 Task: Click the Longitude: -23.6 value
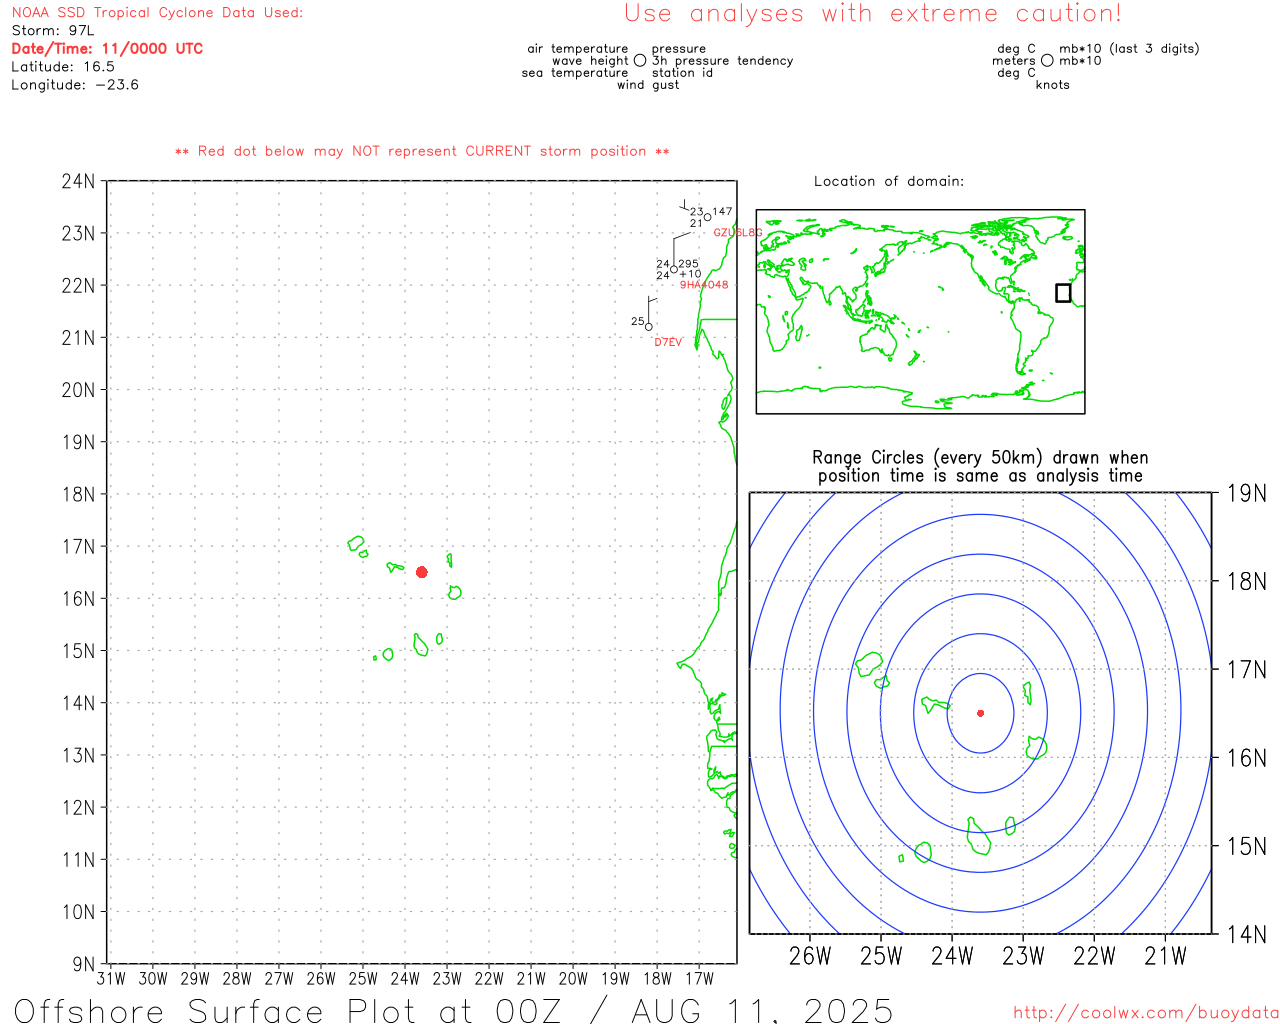pos(75,85)
